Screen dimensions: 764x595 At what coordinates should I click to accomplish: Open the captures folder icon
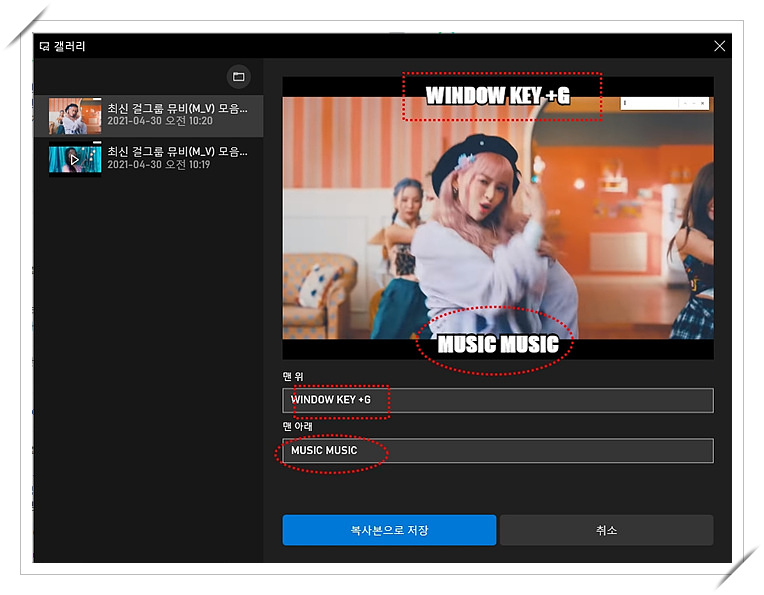click(x=238, y=77)
